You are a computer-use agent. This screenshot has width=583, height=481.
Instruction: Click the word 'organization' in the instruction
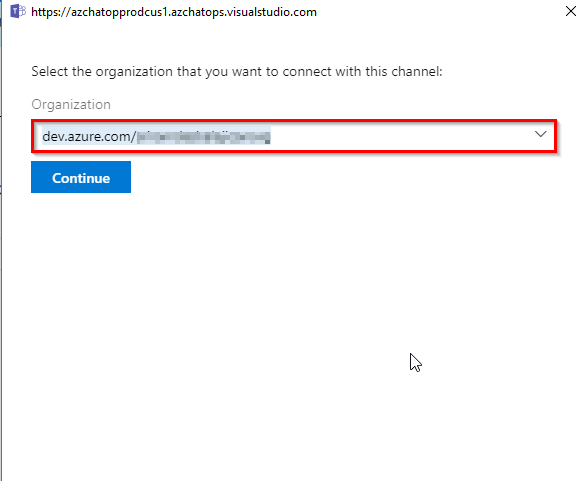pyautogui.click(x=134, y=72)
